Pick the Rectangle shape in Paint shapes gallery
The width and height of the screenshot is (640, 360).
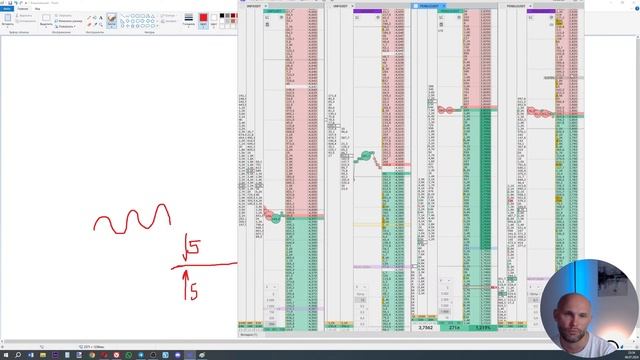pyautogui.click(x=138, y=16)
